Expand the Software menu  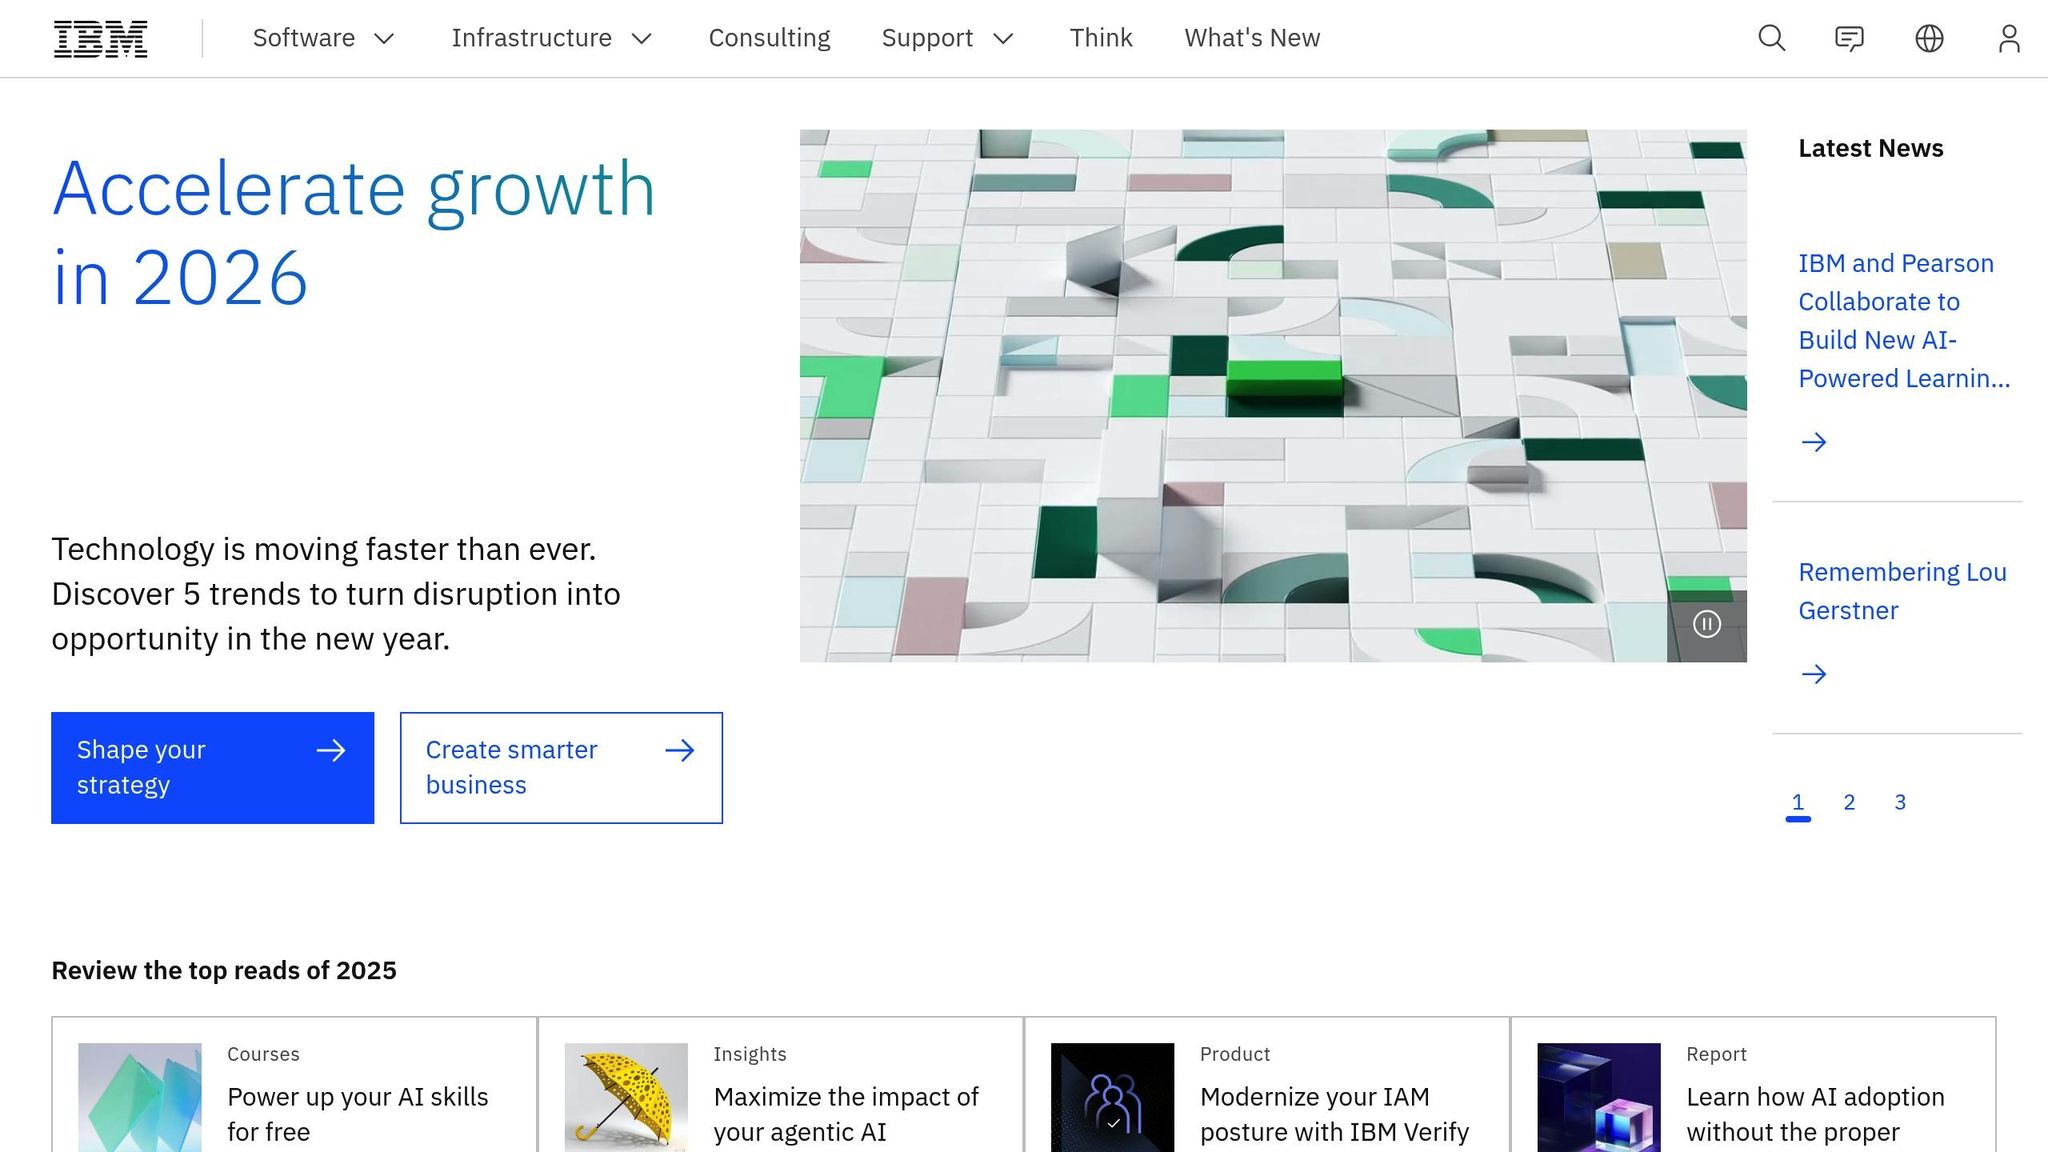click(x=324, y=38)
